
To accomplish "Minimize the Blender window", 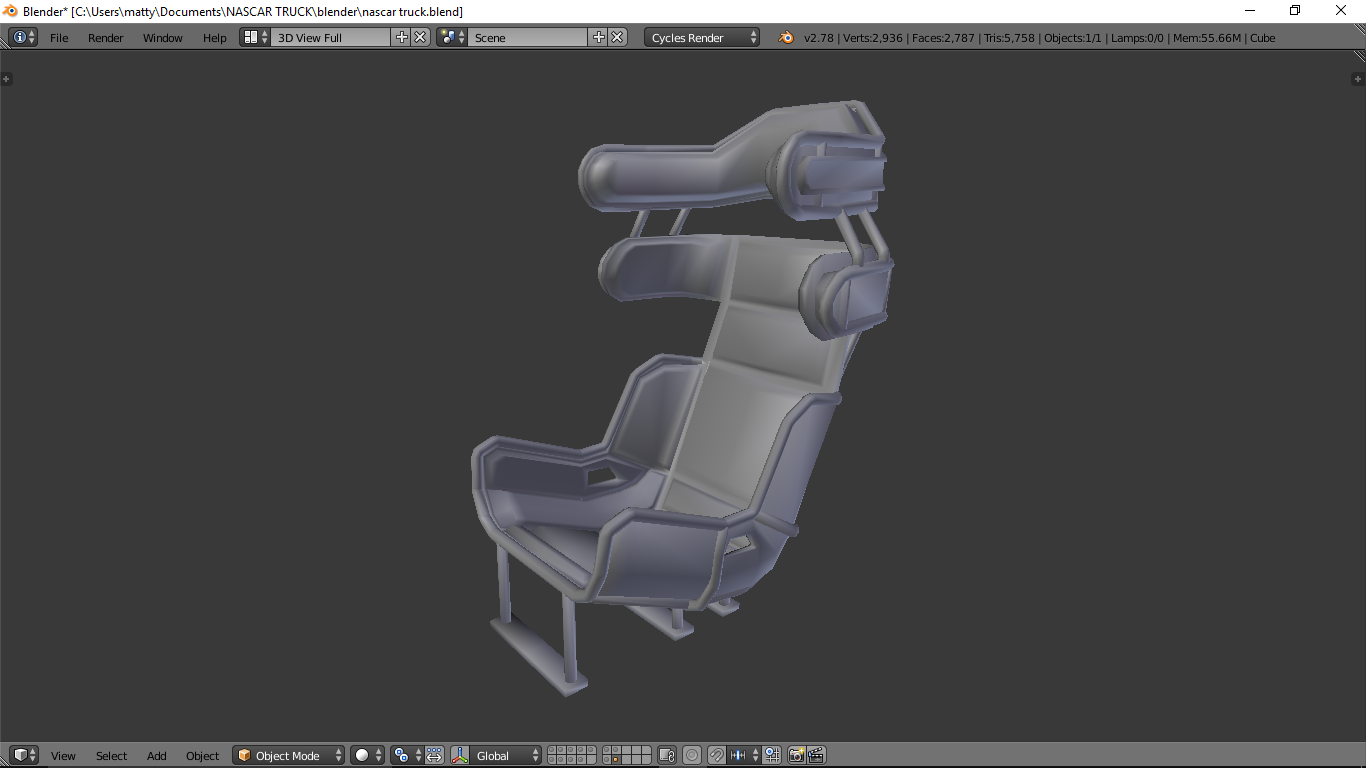I will click(x=1250, y=11).
